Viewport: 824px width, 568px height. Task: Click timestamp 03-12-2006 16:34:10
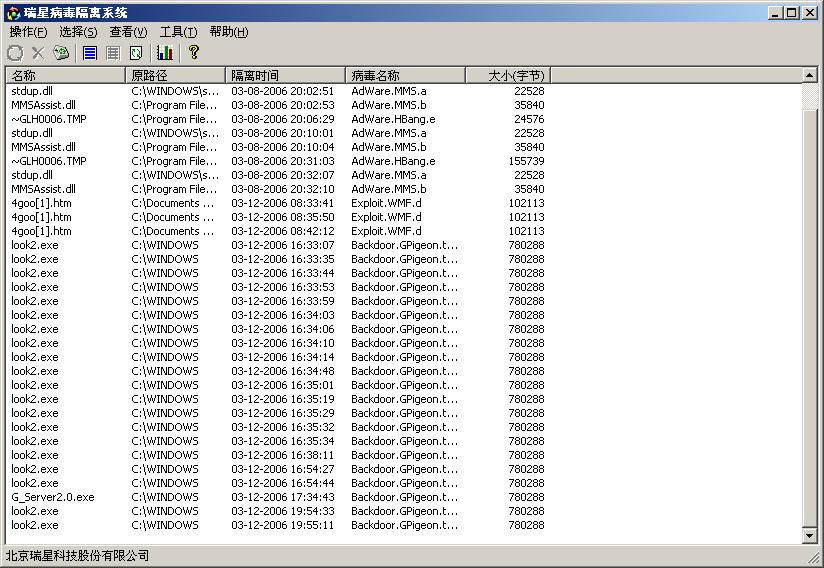(283, 343)
